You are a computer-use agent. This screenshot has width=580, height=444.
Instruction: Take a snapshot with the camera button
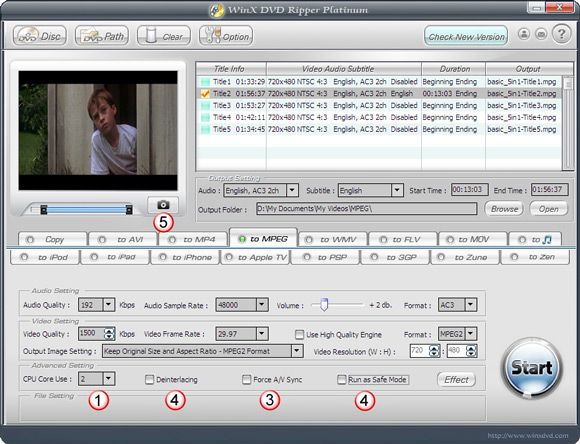[x=163, y=205]
